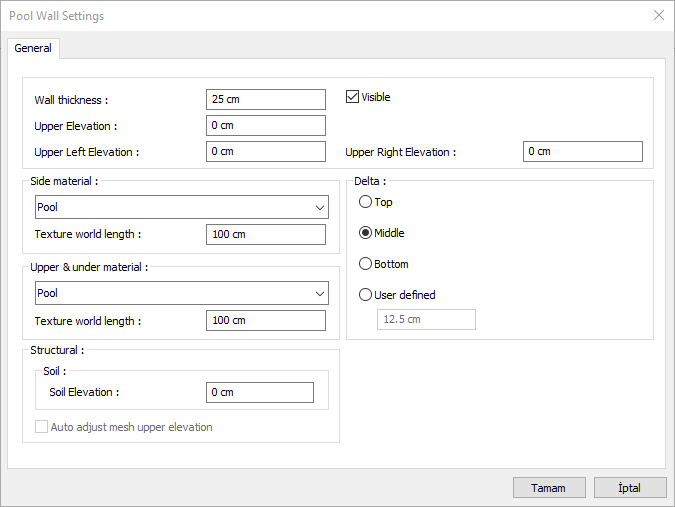Screen dimensions: 675x507
Task: Open the Side material dropdown
Action: coord(179,208)
